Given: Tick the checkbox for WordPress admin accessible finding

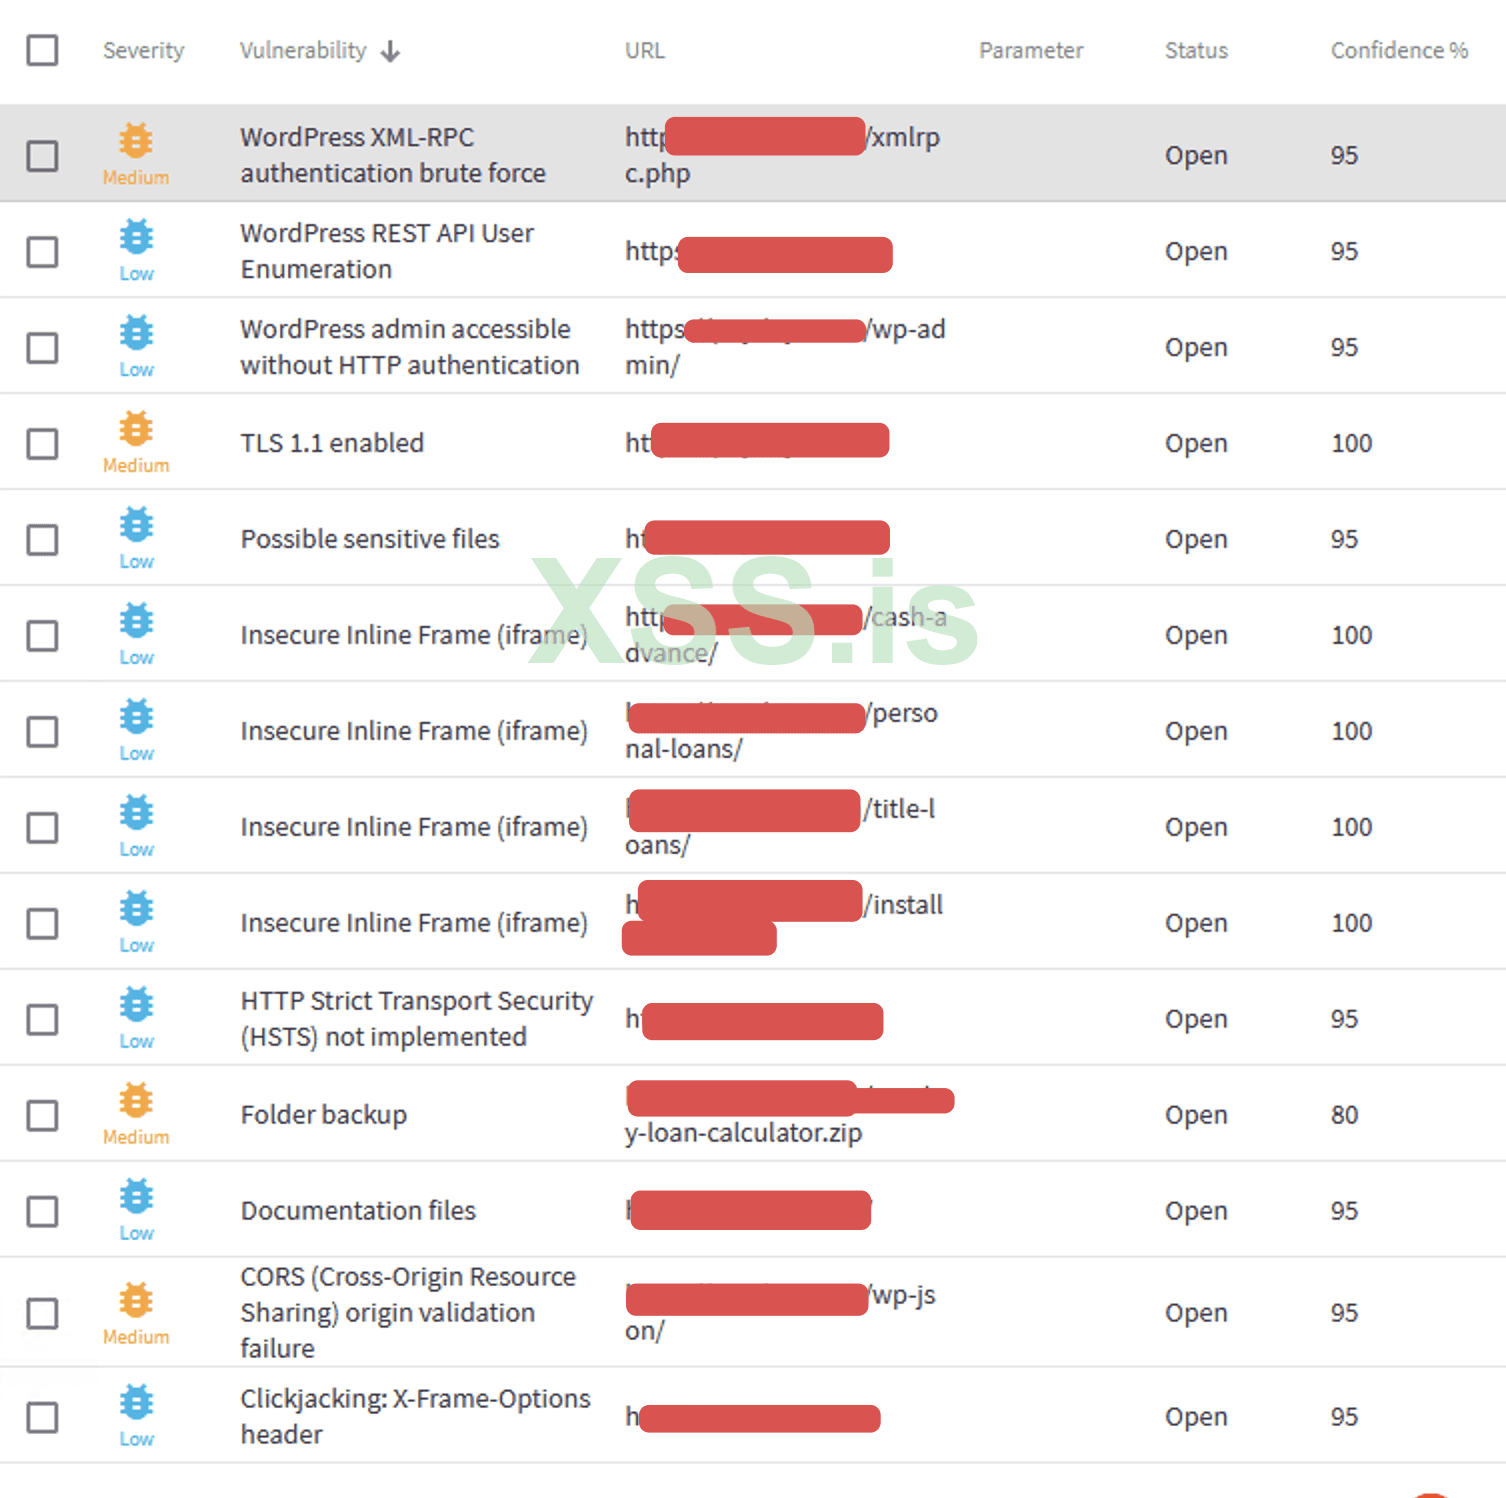Looking at the screenshot, I should pos(42,347).
